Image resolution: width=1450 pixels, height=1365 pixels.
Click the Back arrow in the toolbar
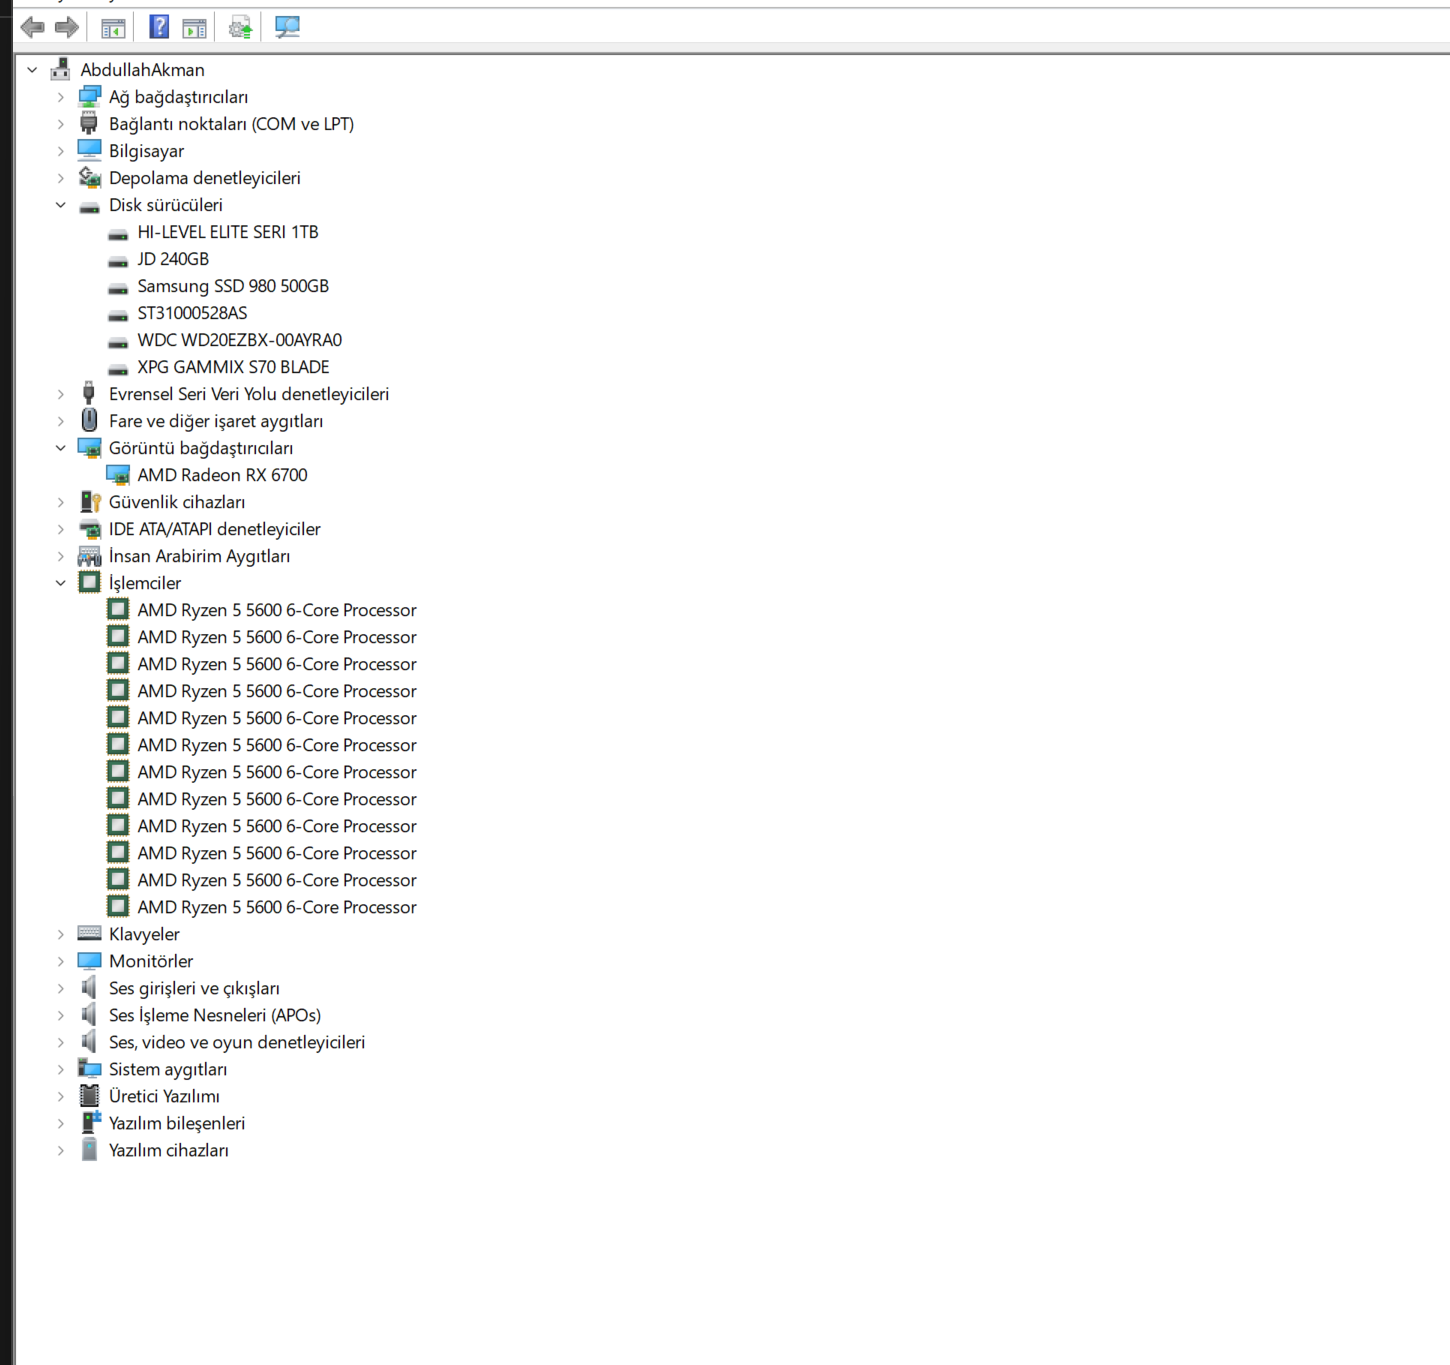click(x=32, y=28)
